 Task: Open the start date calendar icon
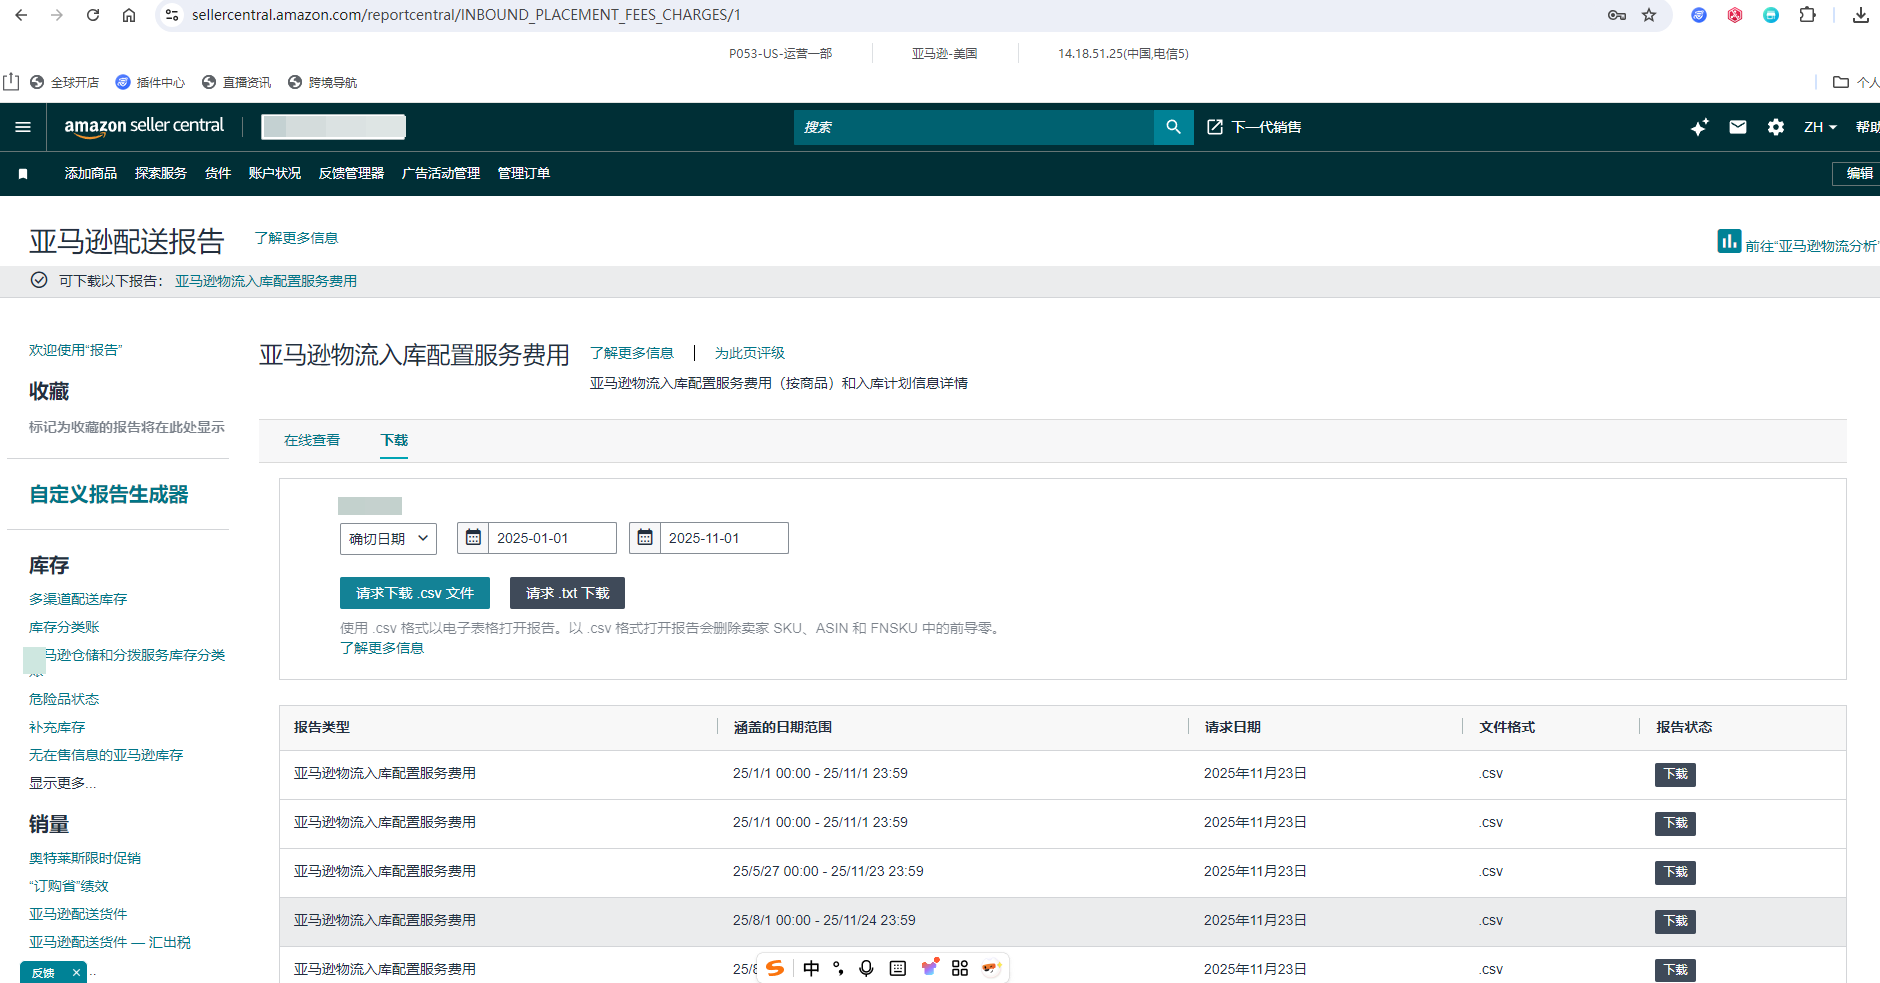click(x=473, y=538)
